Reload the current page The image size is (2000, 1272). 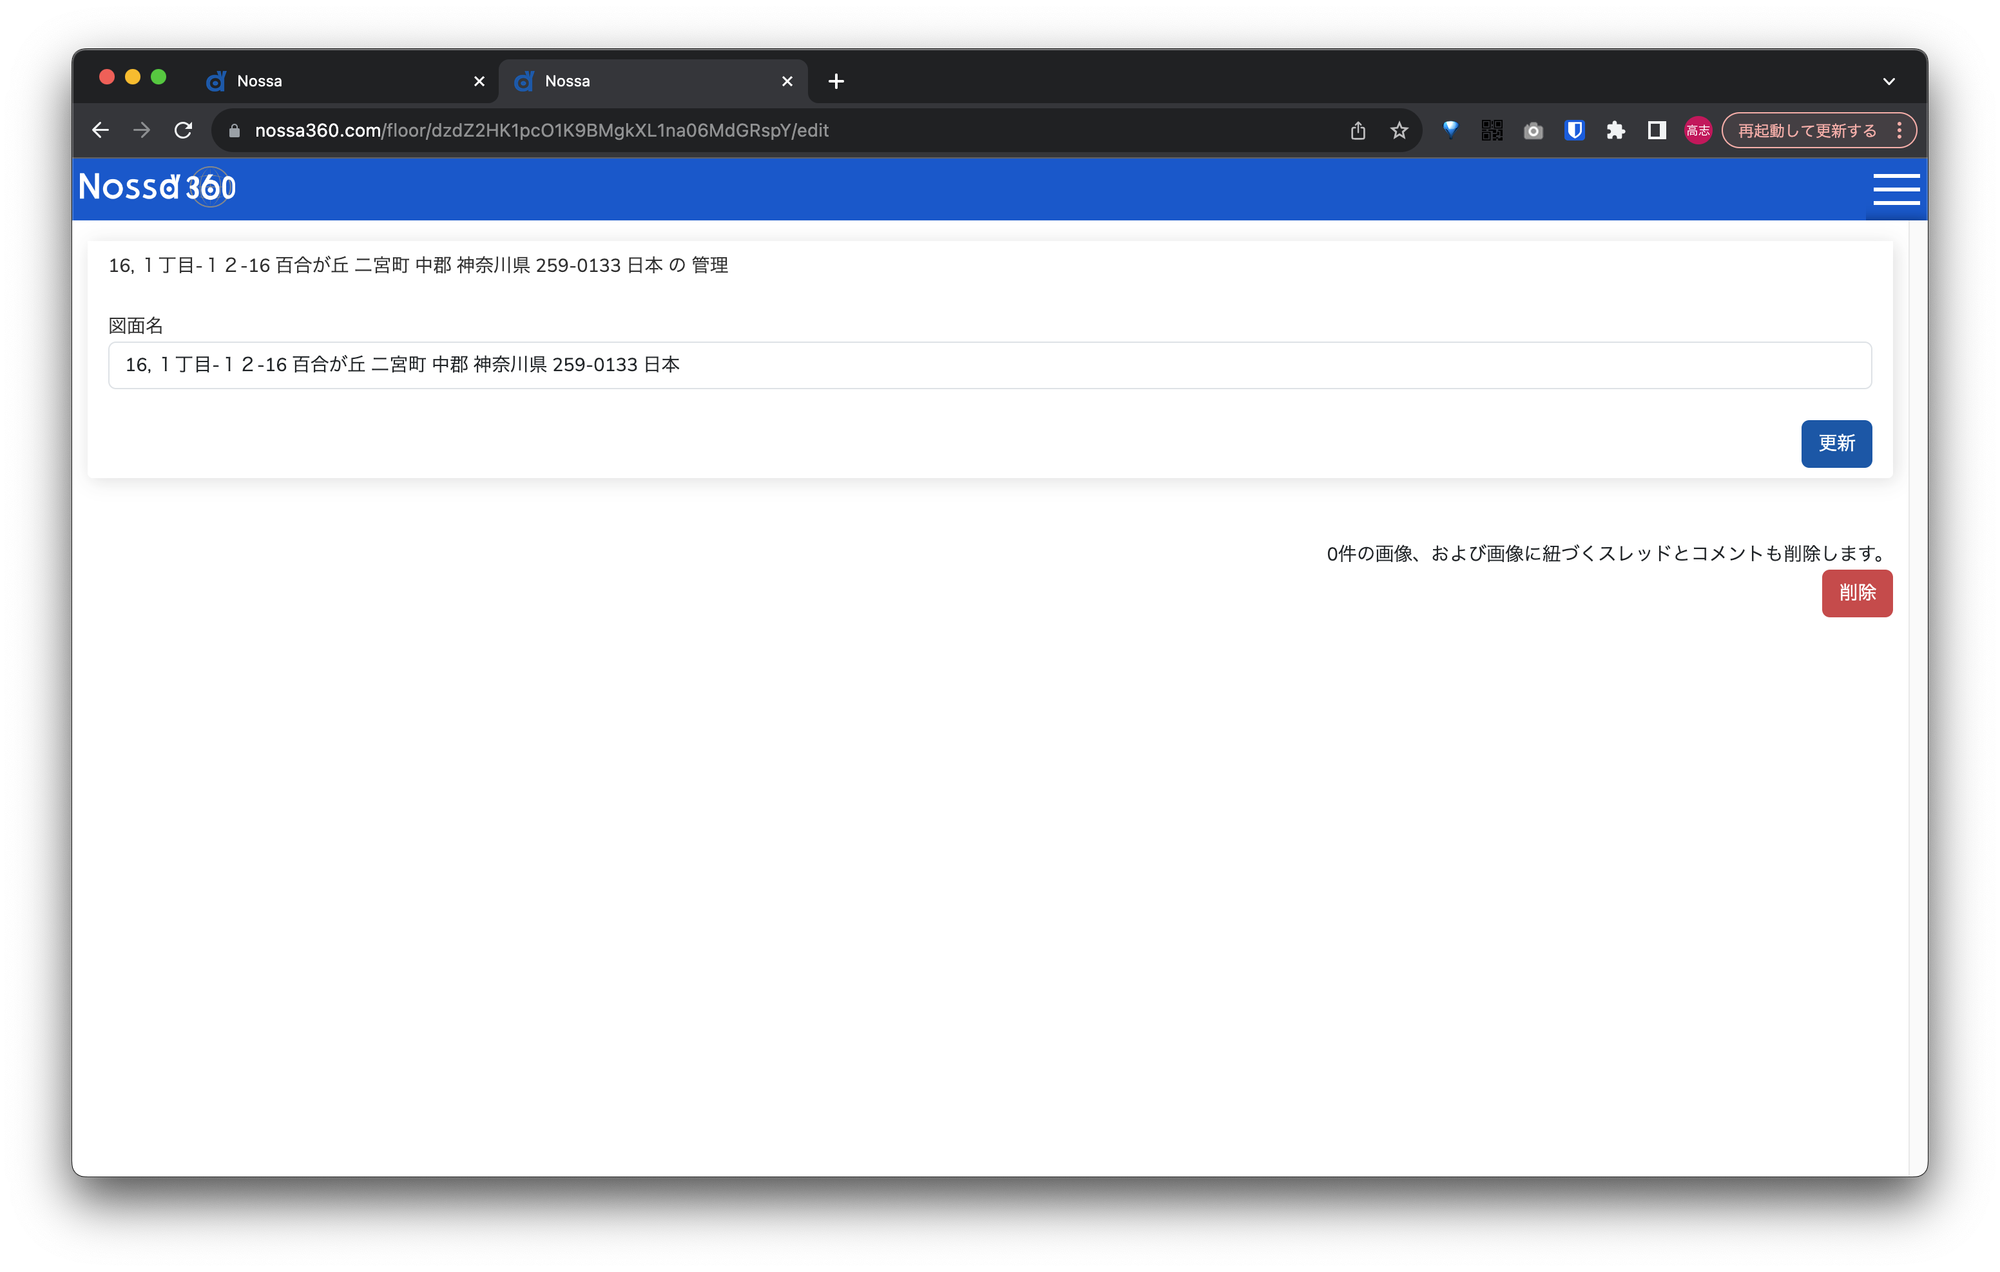(183, 131)
